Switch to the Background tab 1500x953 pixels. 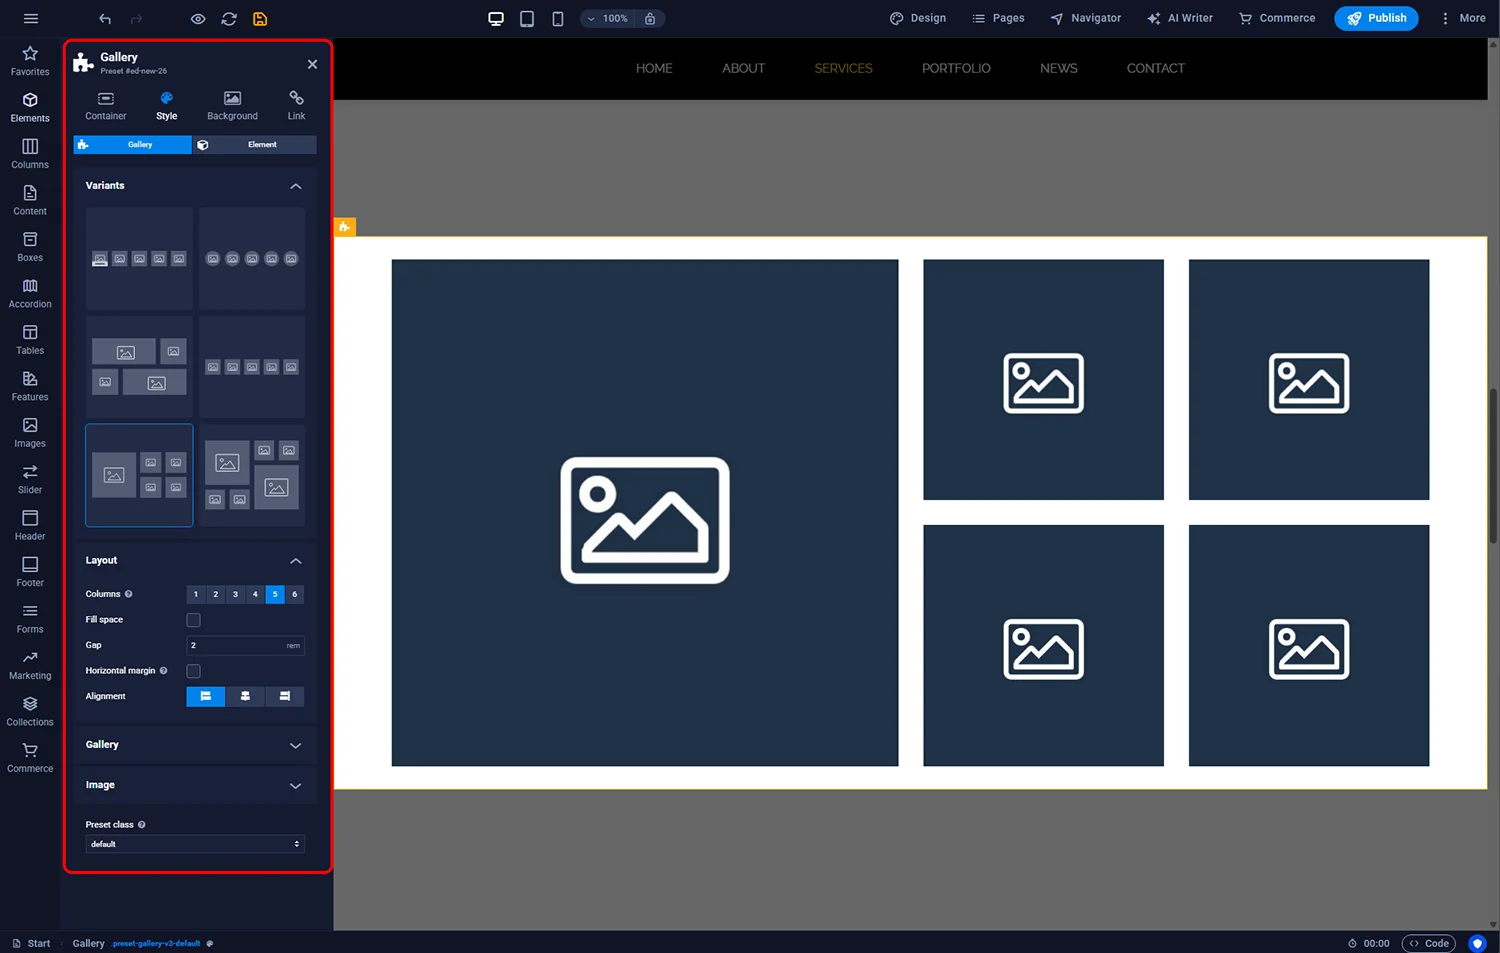click(x=232, y=104)
